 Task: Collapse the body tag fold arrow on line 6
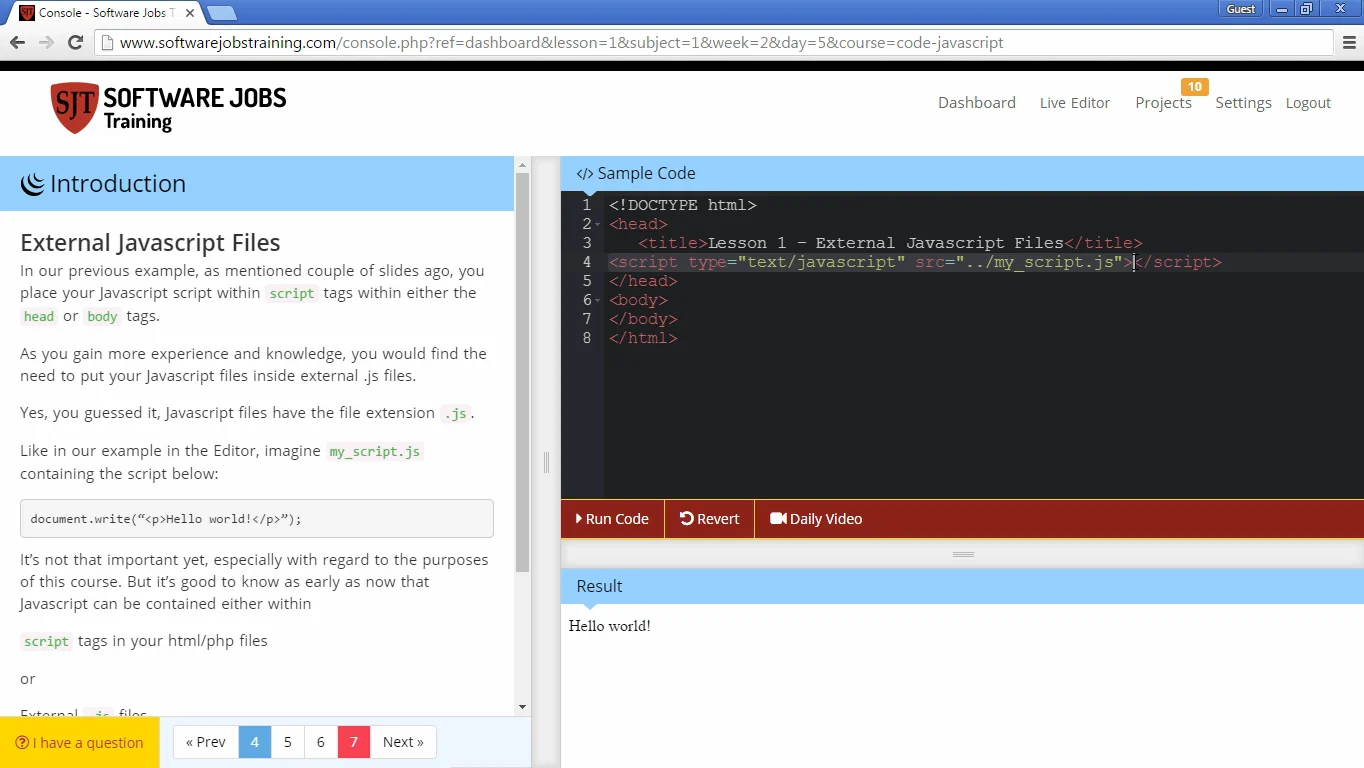(x=598, y=300)
